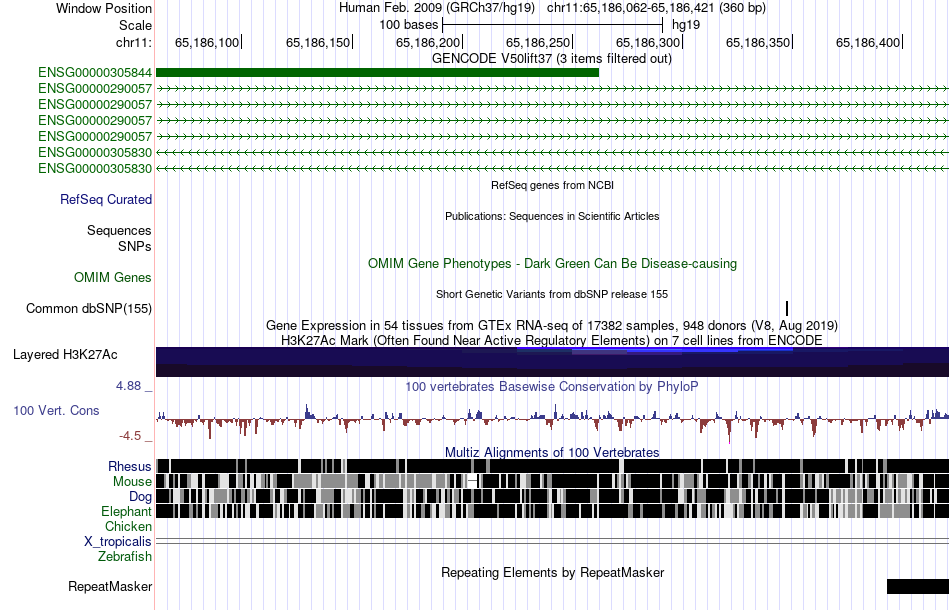The width and height of the screenshot is (950, 610).
Task: Click the 65,186,200 ruler position
Action: [x=428, y=42]
